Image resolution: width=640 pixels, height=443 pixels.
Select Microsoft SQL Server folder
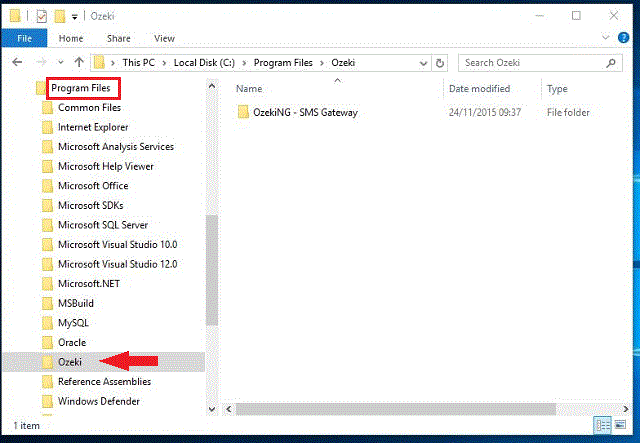103,225
